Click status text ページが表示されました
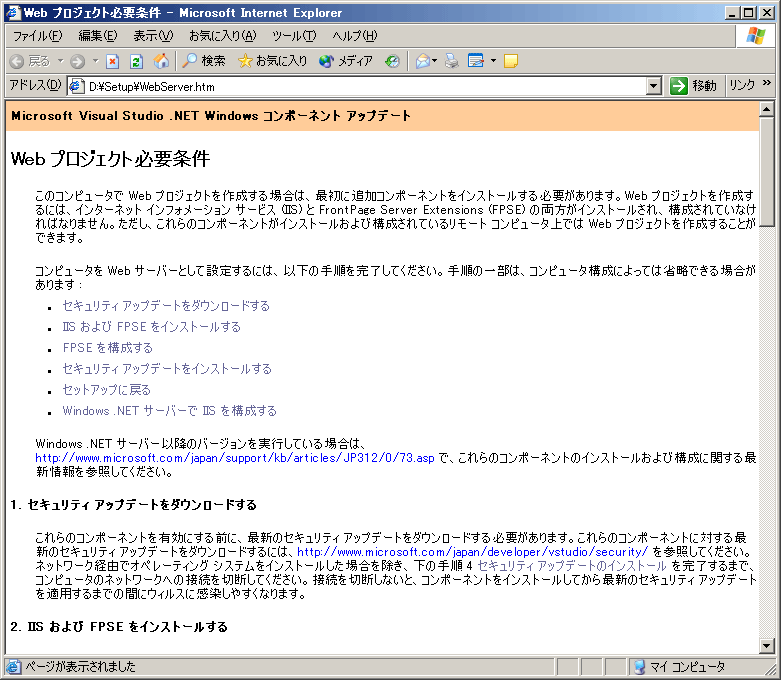This screenshot has height=680, width=781. point(80,667)
